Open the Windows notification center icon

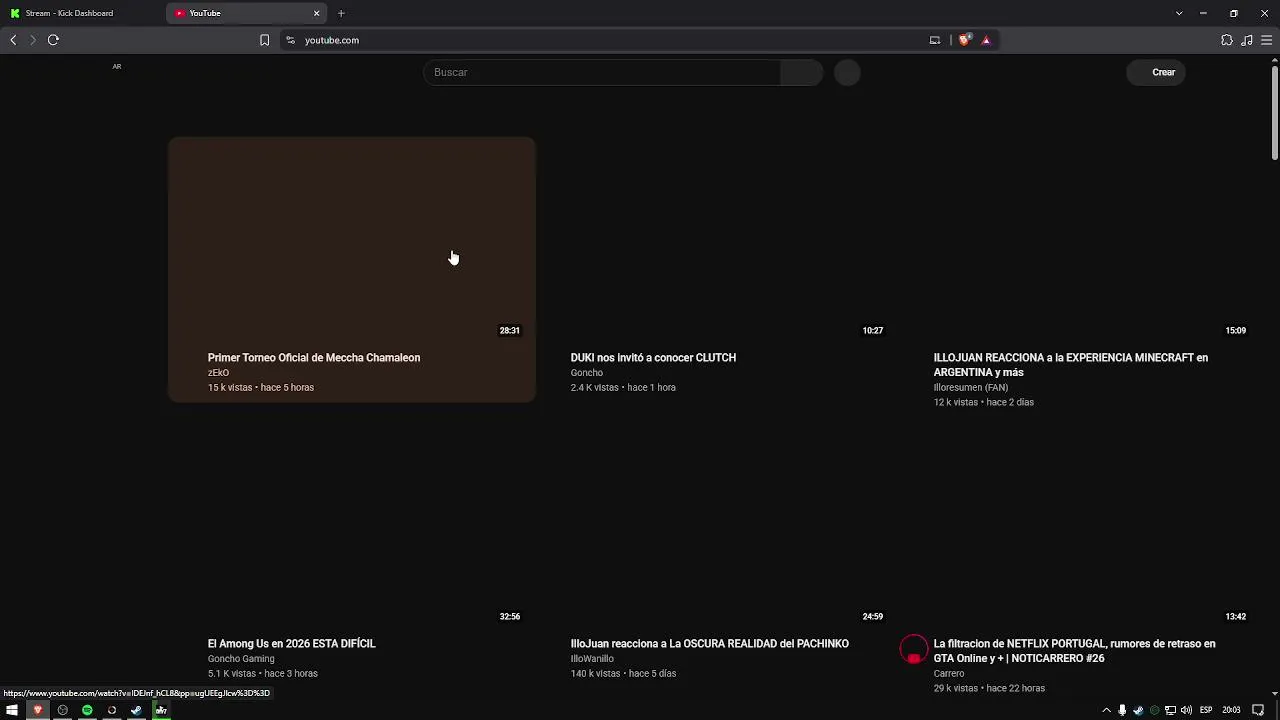pos(1259,710)
